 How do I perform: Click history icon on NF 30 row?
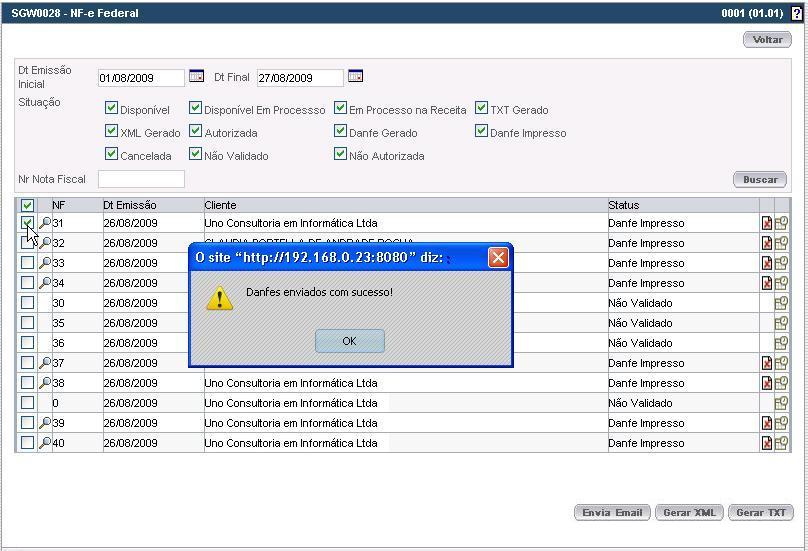(781, 303)
